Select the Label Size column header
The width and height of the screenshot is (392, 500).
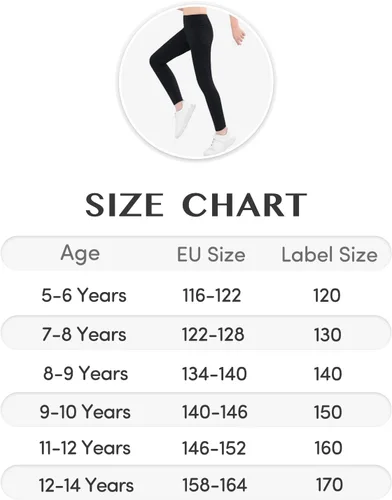coord(329,255)
